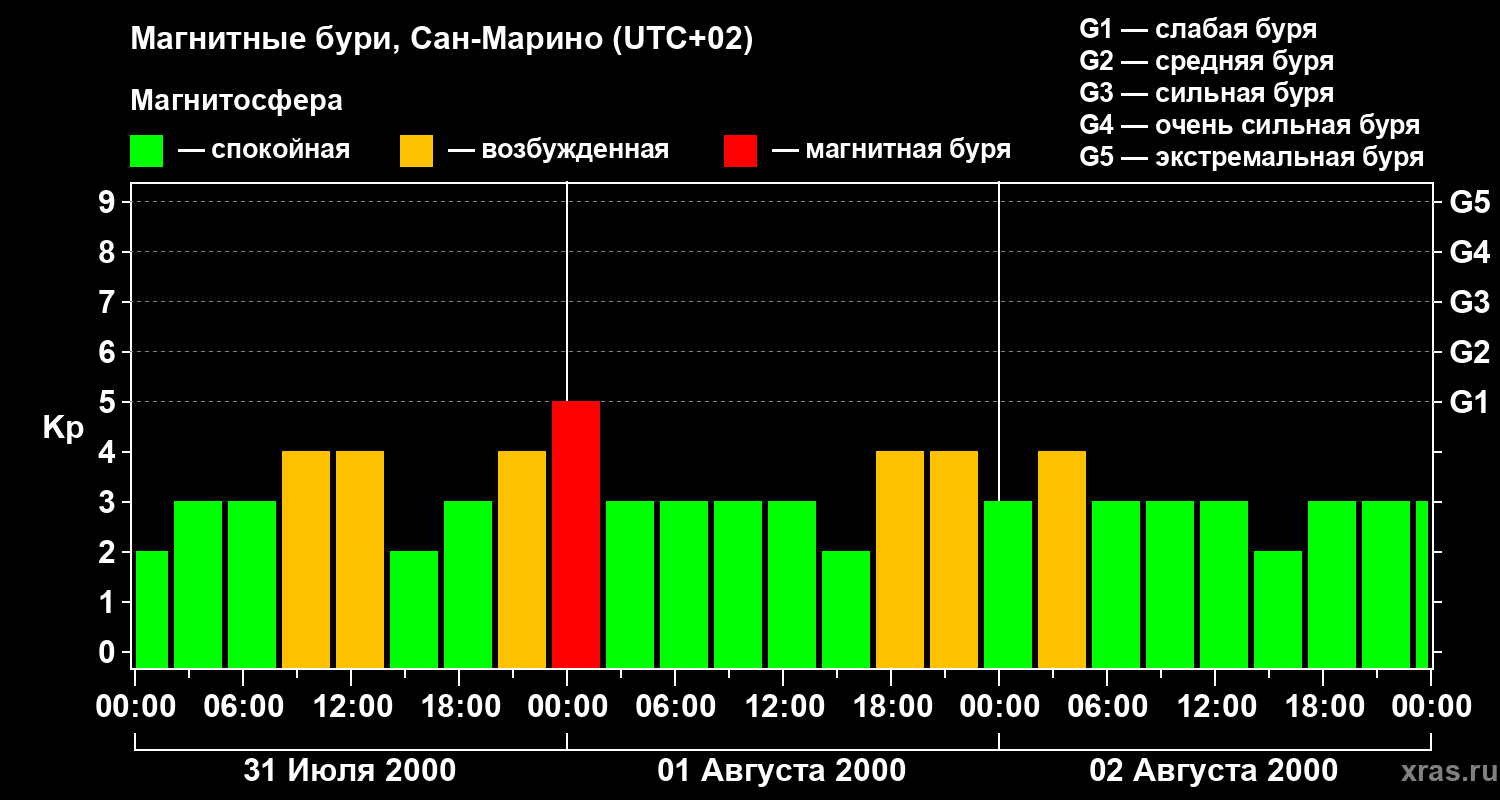The image size is (1500, 800).
Task: Select the orange 21:00–00:00 bar on 31 Июля
Action: [522, 560]
